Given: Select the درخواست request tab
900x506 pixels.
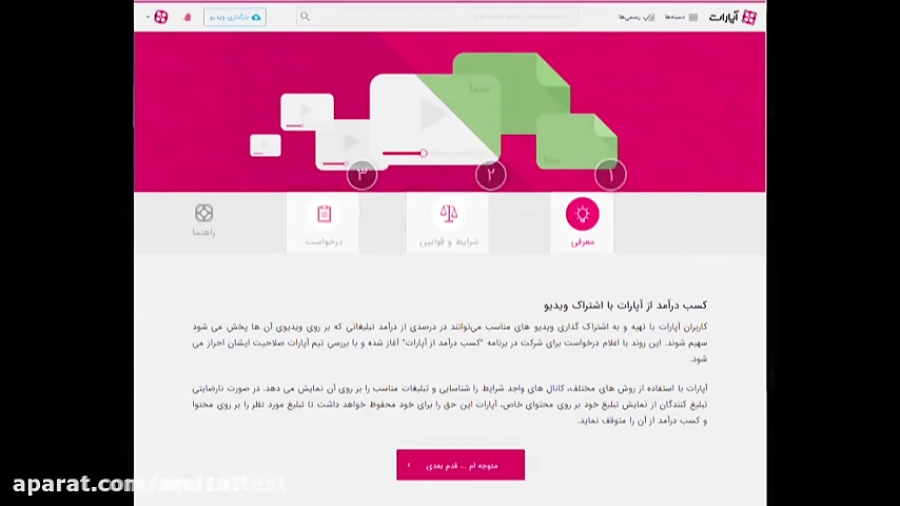Looking at the screenshot, I should click(x=323, y=223).
